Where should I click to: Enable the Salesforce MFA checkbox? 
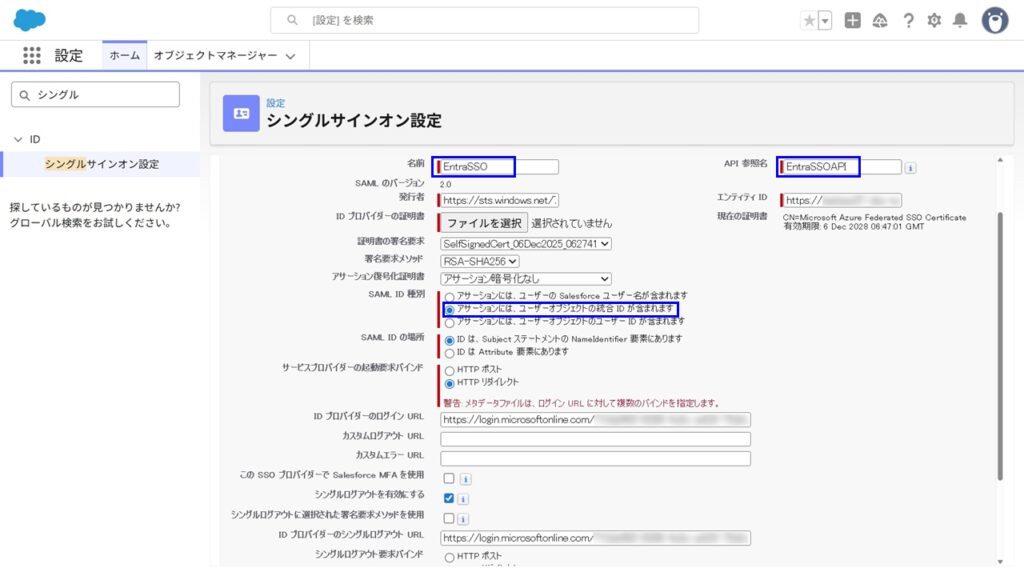click(449, 479)
